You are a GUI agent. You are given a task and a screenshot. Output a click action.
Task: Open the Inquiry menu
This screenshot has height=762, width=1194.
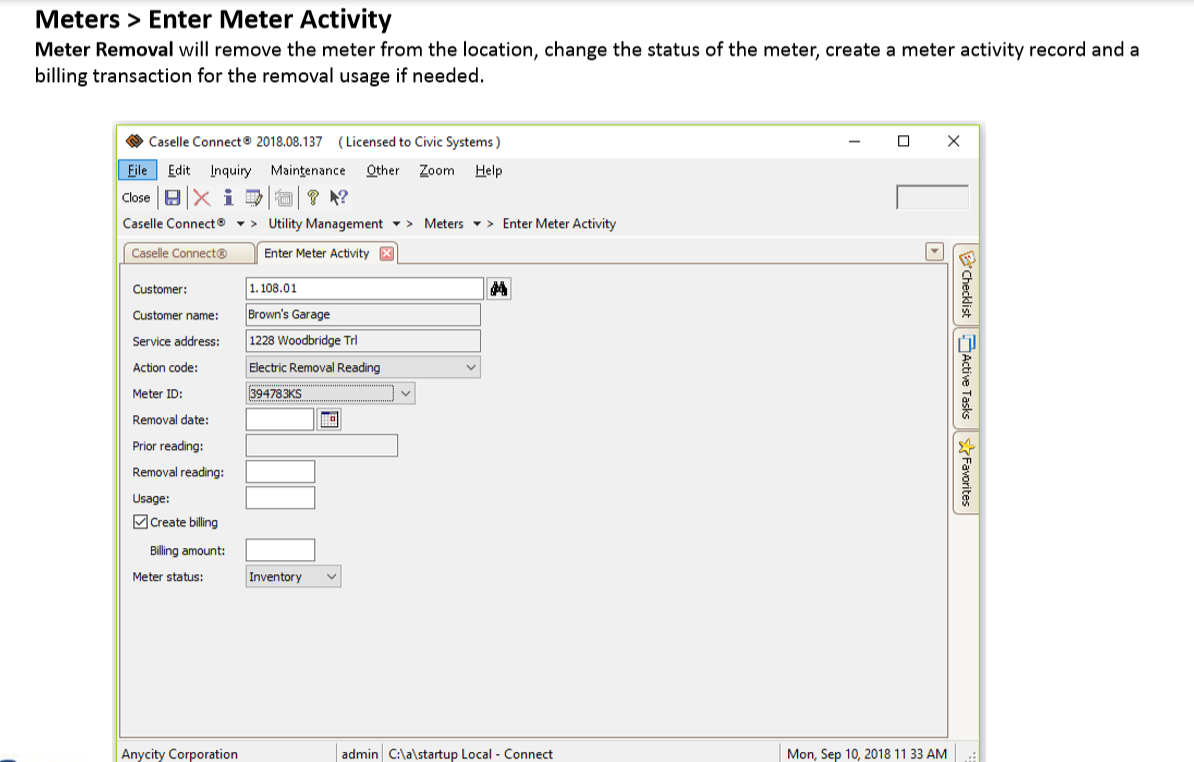[x=231, y=171]
